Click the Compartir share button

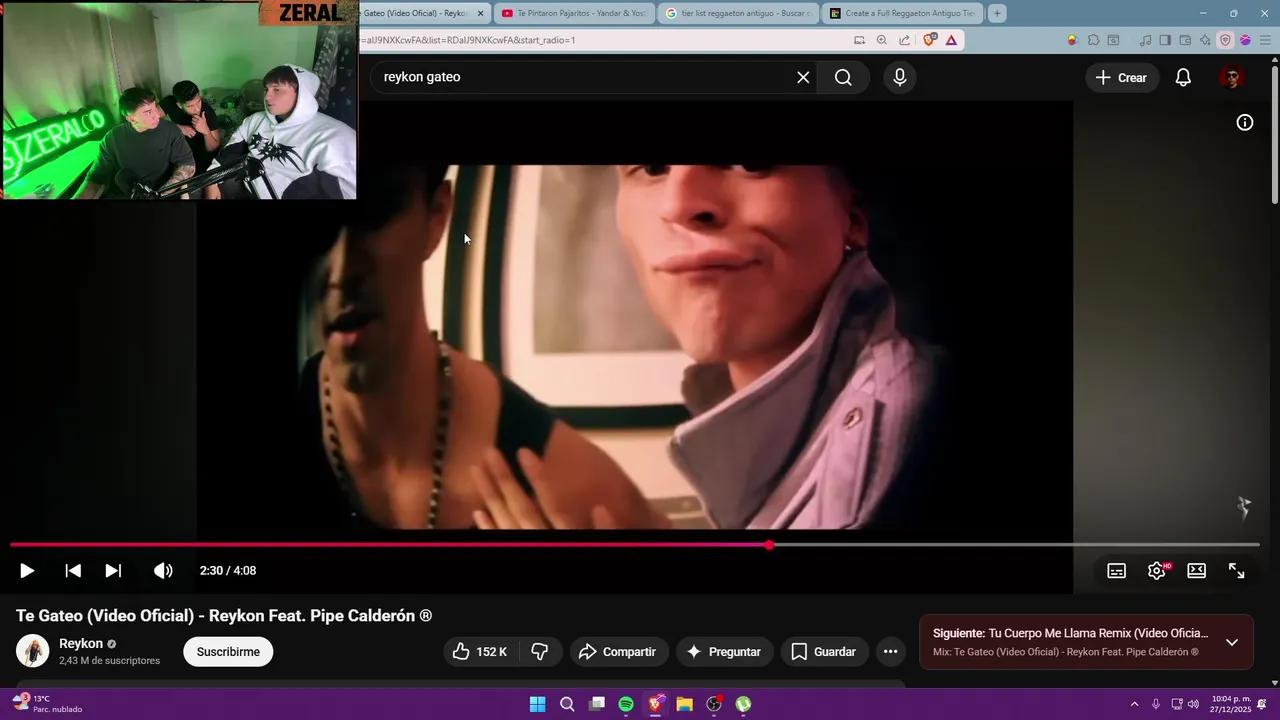[618, 652]
